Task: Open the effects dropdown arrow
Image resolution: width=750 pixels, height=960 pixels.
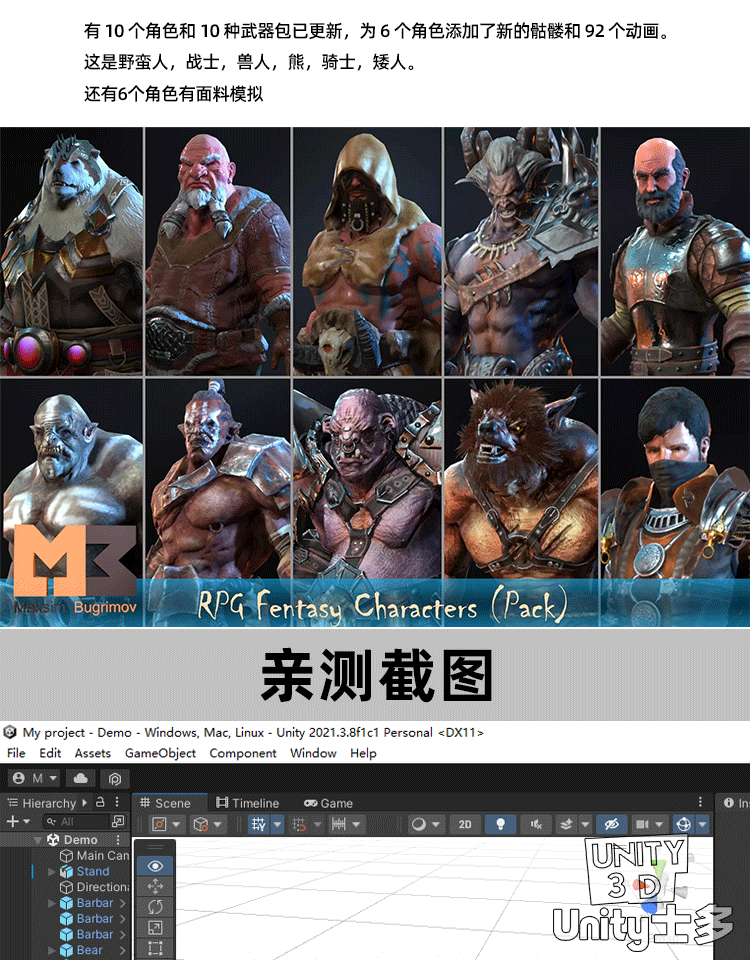Action: click(585, 824)
